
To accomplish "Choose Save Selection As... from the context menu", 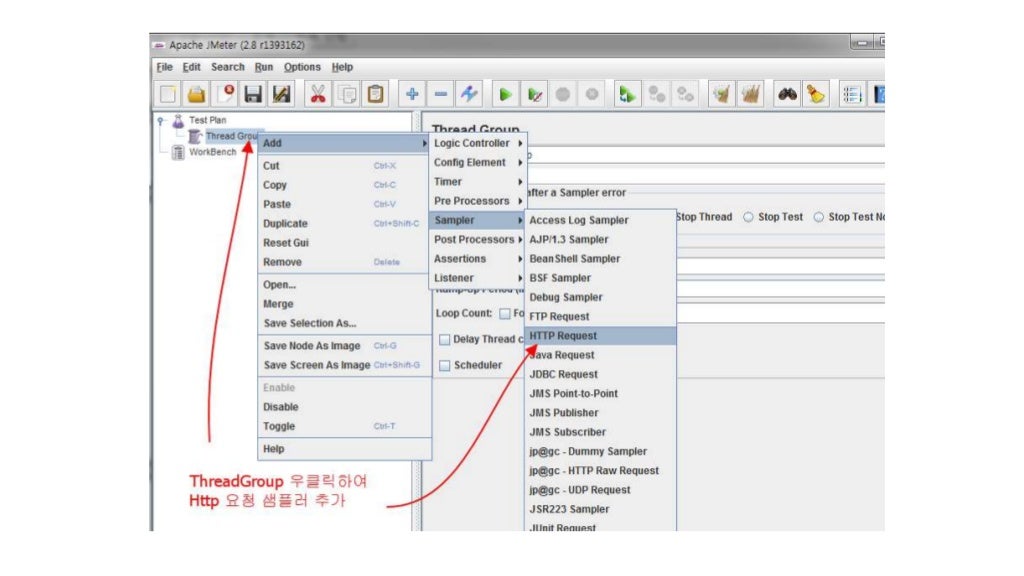I will pyautogui.click(x=344, y=323).
